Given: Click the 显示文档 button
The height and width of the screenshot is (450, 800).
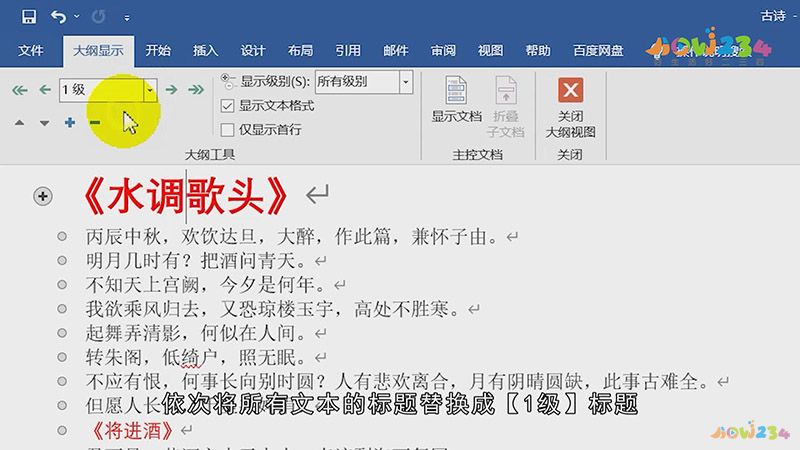Looking at the screenshot, I should (x=456, y=99).
